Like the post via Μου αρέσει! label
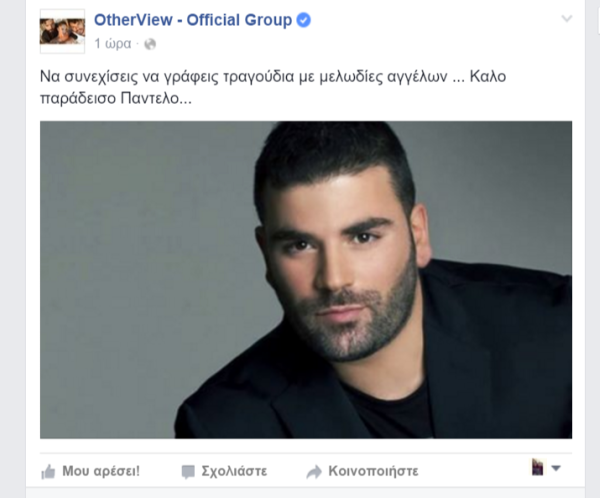The height and width of the screenshot is (498, 600). point(101,471)
